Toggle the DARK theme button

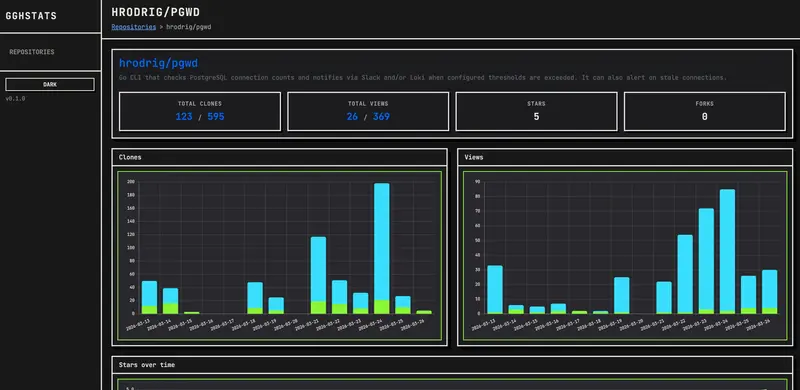coord(50,85)
